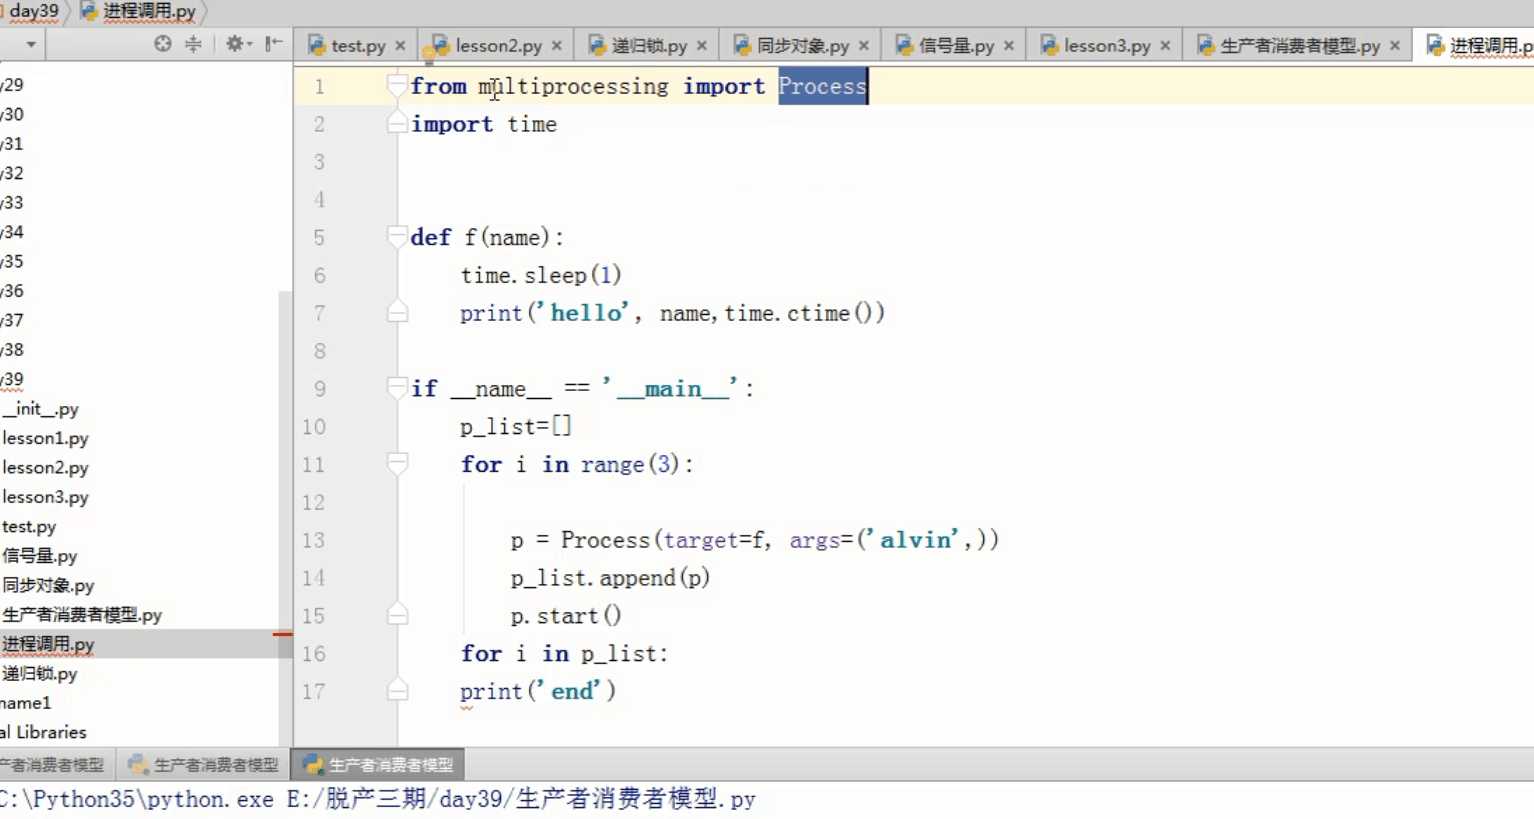1534x819 pixels.
Task: Close the lesson2.py editor tab
Action: [x=557, y=46]
